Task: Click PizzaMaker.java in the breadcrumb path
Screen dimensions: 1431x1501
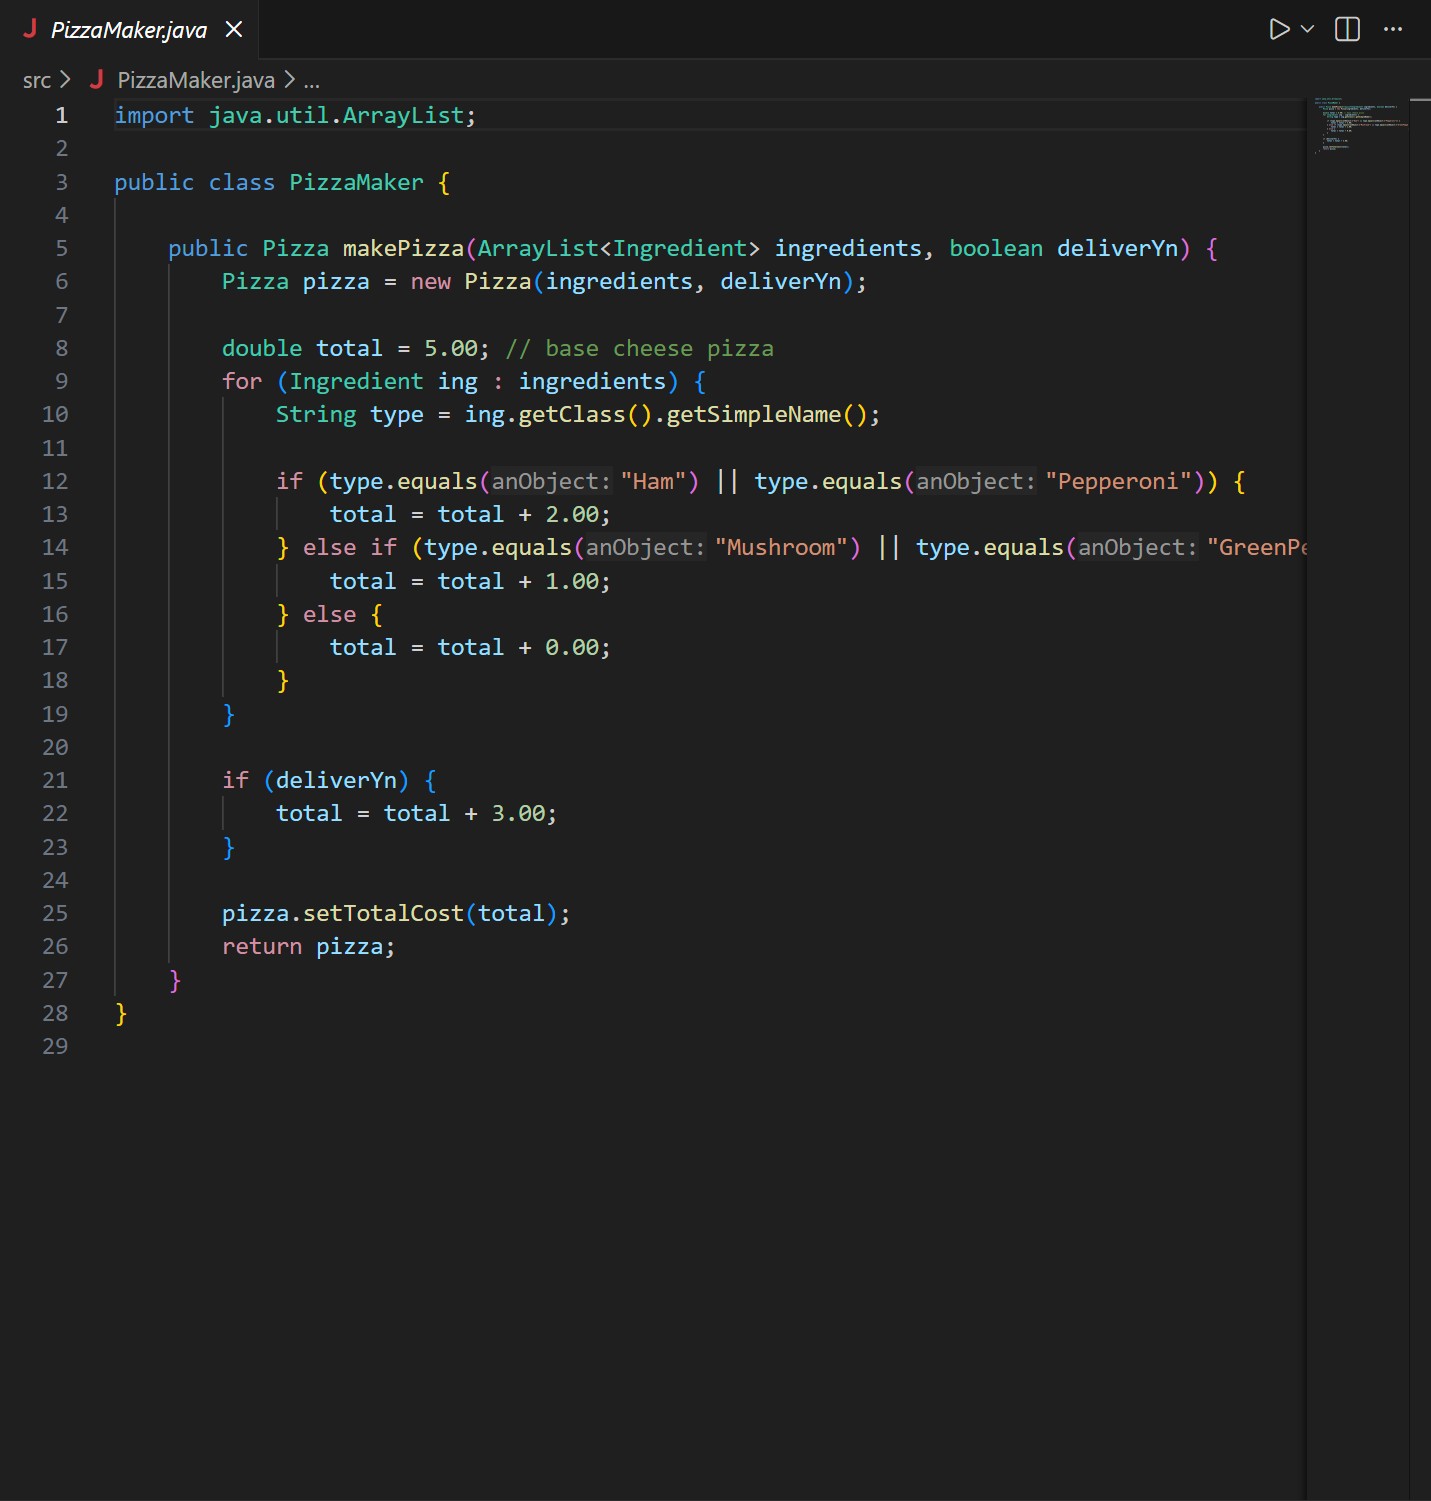Action: (196, 80)
